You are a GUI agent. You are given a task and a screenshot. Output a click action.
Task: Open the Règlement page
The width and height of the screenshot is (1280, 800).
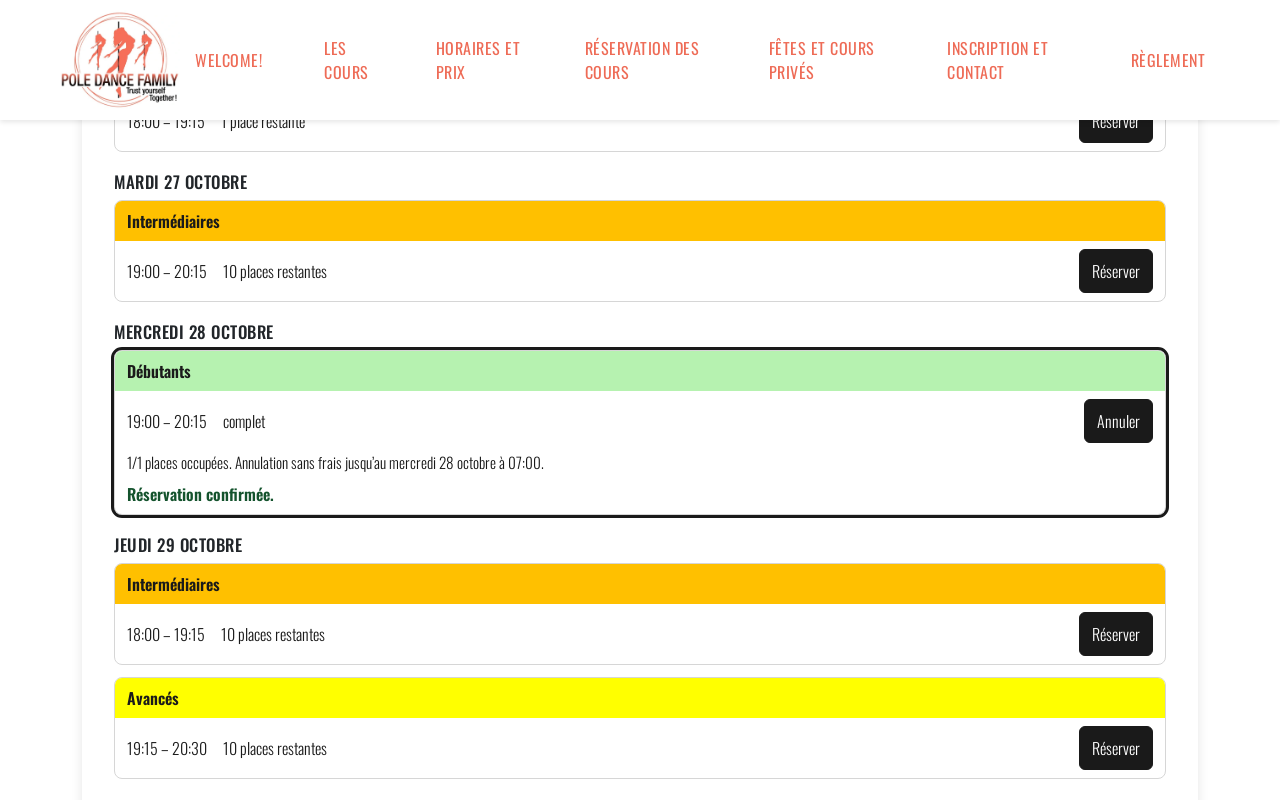[x=1168, y=60]
